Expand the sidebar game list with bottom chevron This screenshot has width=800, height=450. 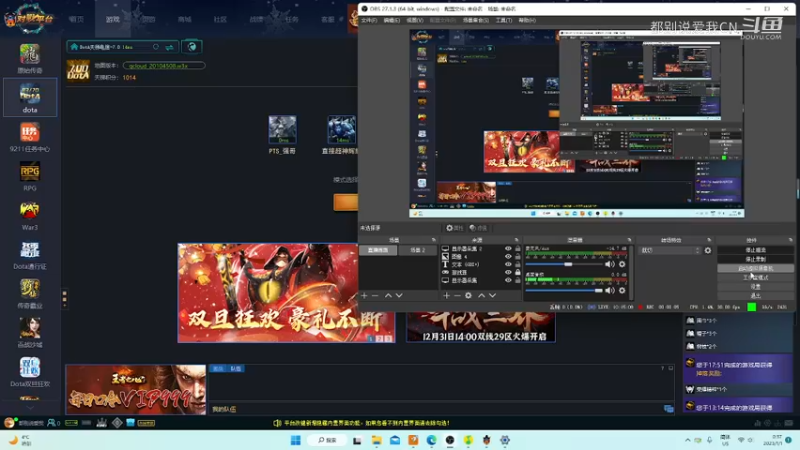[30, 407]
